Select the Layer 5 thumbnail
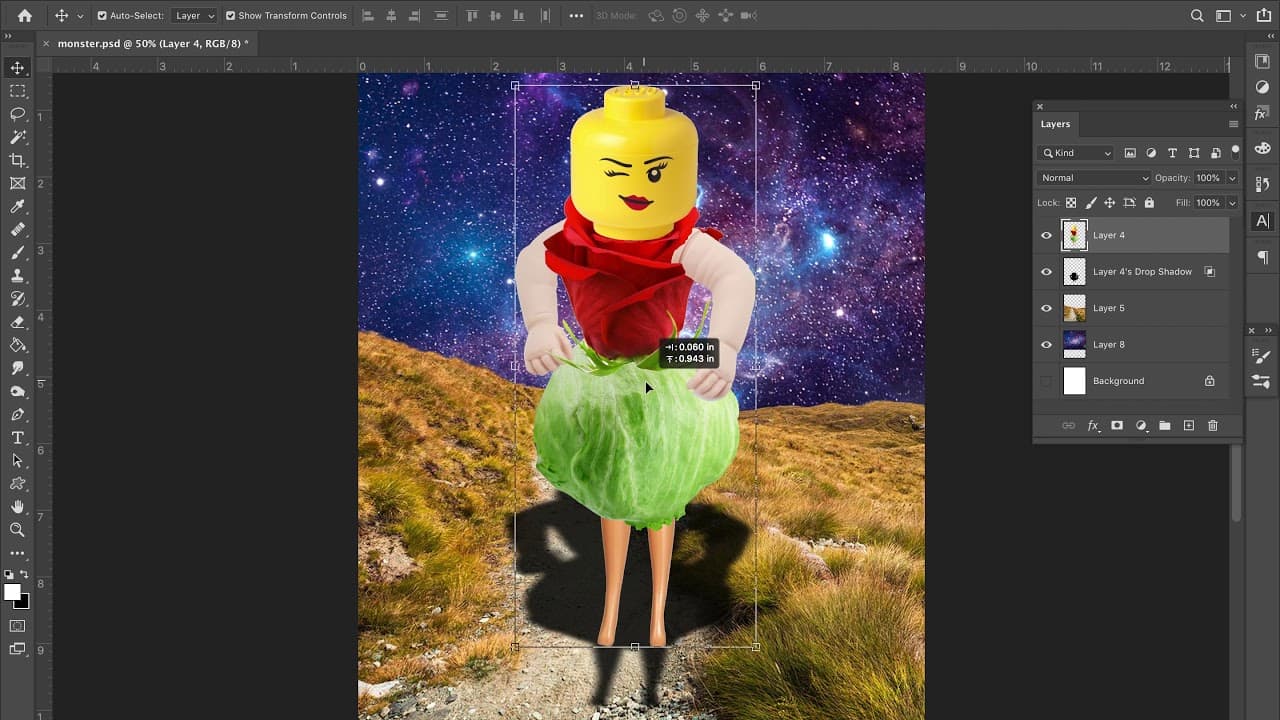1280x720 pixels. click(x=1074, y=308)
